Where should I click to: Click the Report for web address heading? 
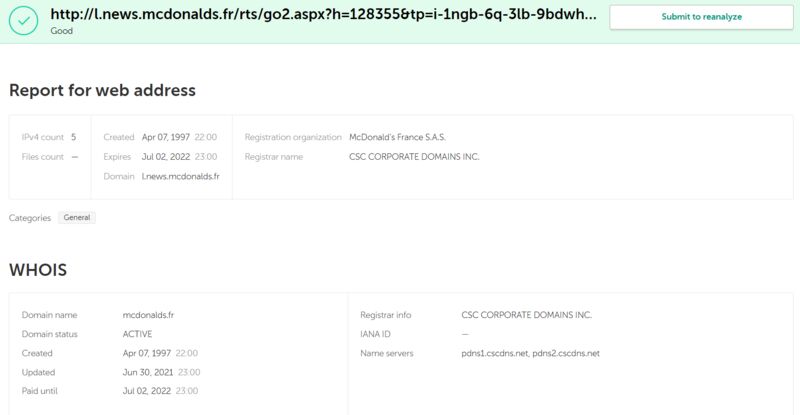pos(102,90)
